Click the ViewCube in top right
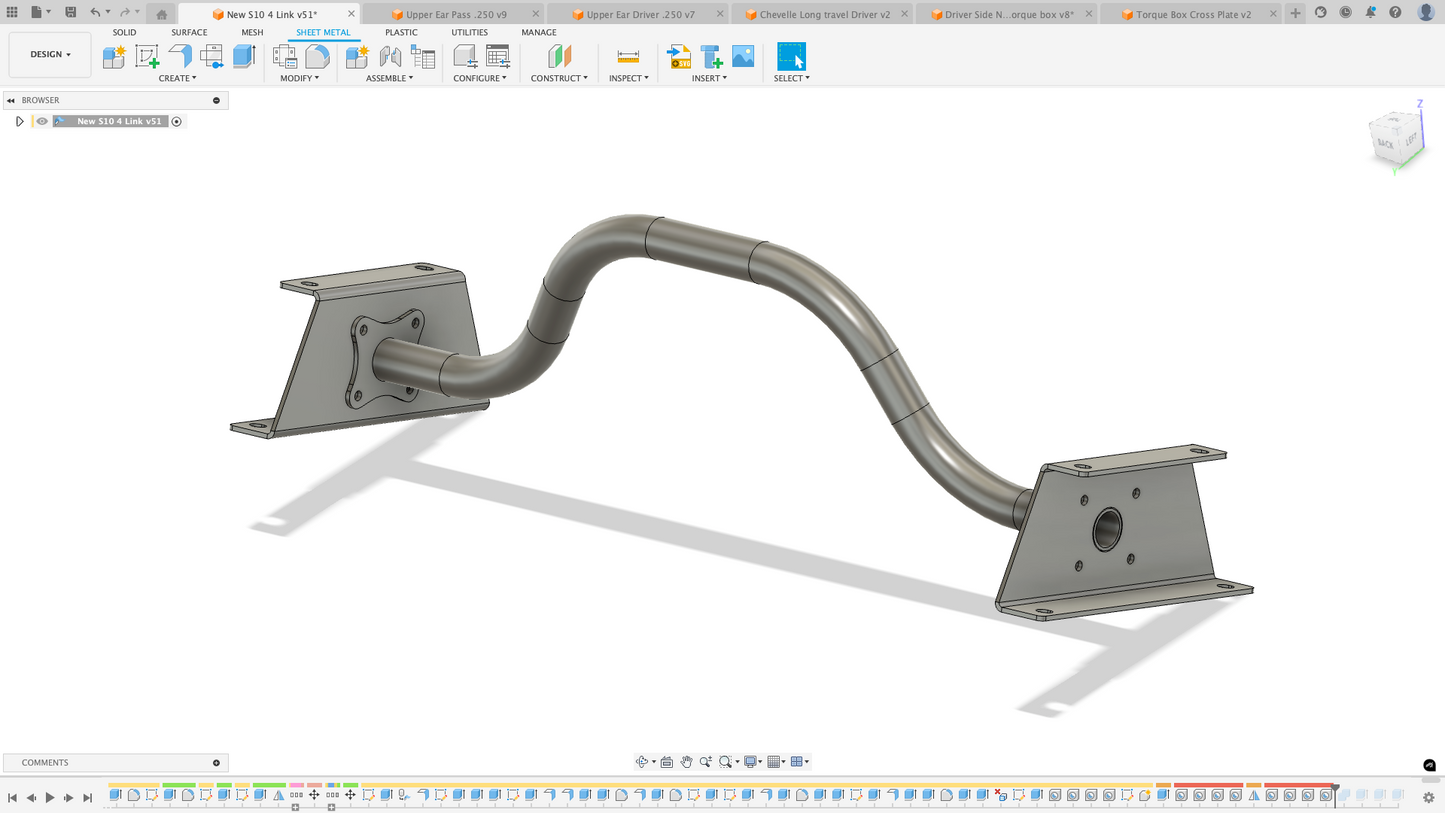The width and height of the screenshot is (1445, 813). pos(1396,137)
